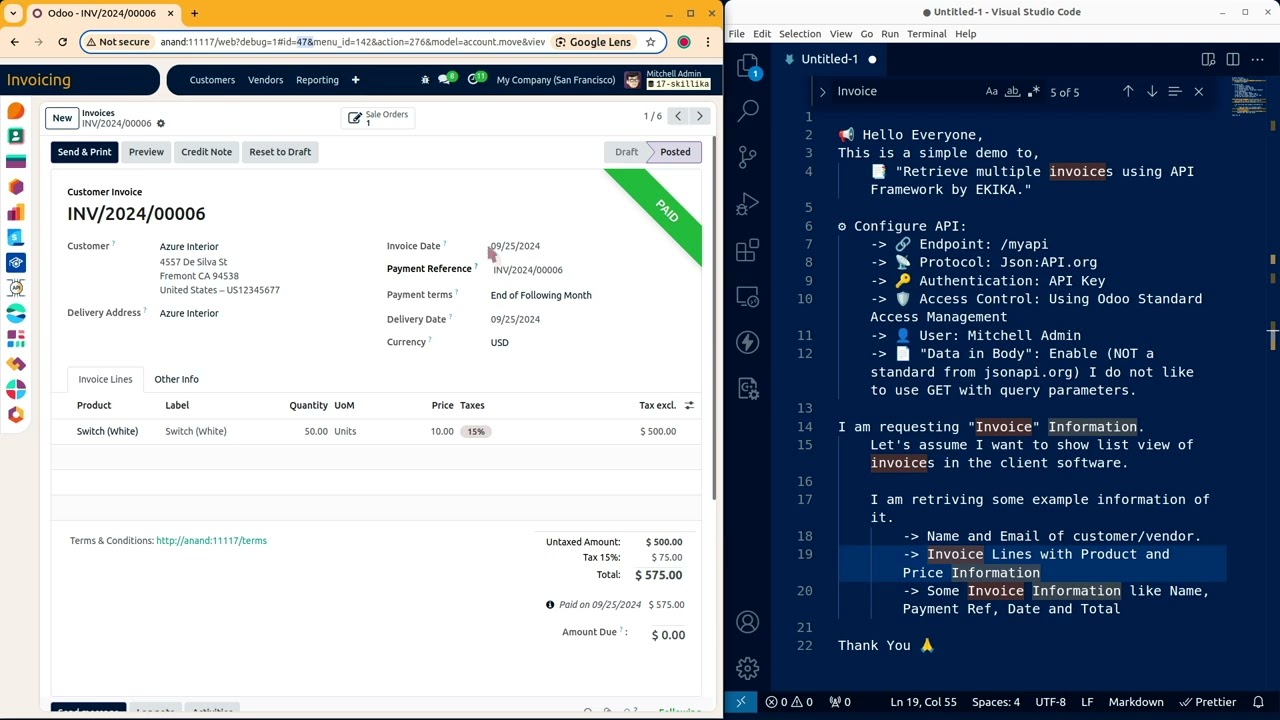Open Mitchell Admin user menu
The height and width of the screenshot is (720, 1280).
coord(667,79)
